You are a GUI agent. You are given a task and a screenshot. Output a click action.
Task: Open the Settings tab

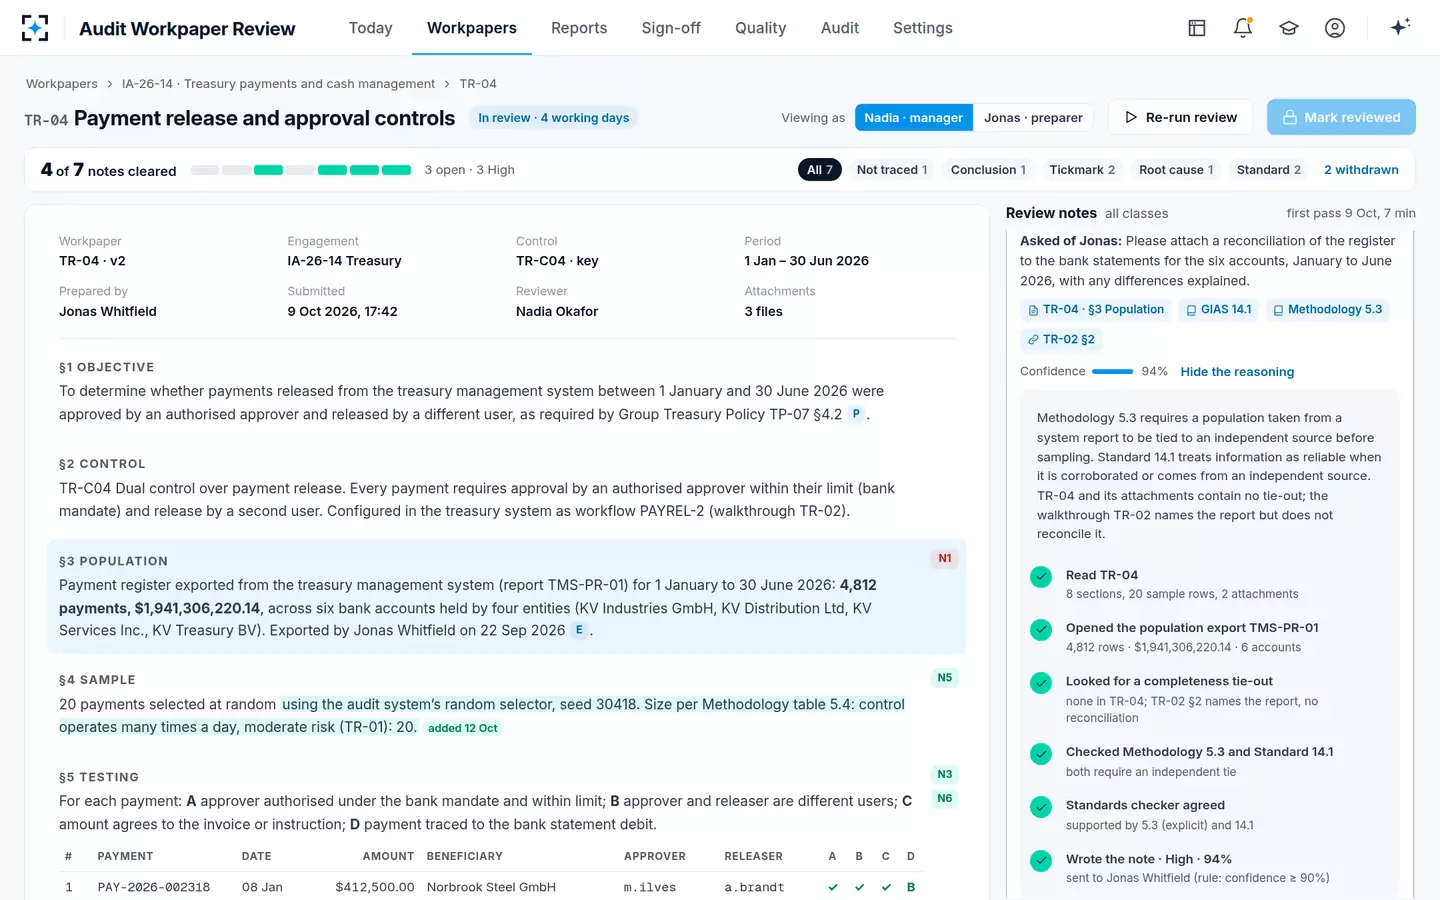tap(923, 28)
